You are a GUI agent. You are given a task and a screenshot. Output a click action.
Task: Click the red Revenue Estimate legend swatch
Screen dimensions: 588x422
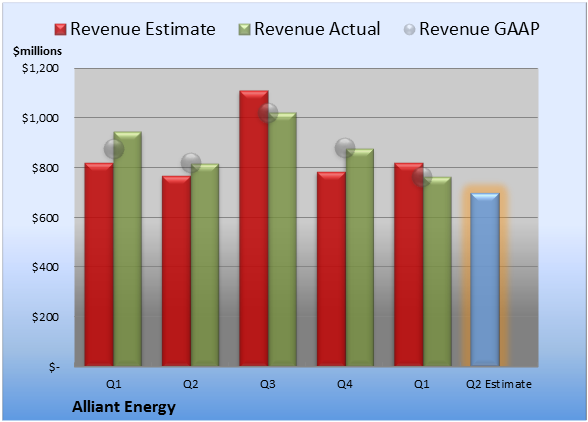[60, 30]
